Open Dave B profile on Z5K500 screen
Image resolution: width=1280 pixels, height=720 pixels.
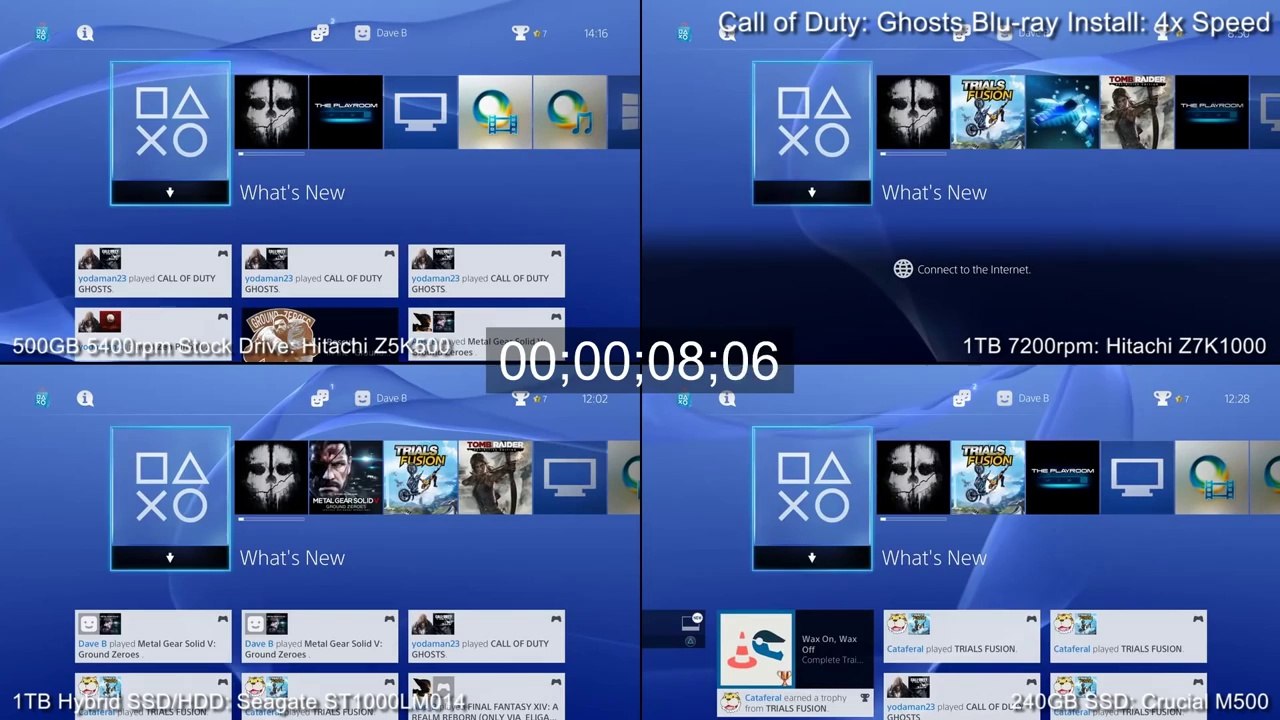[x=381, y=33]
